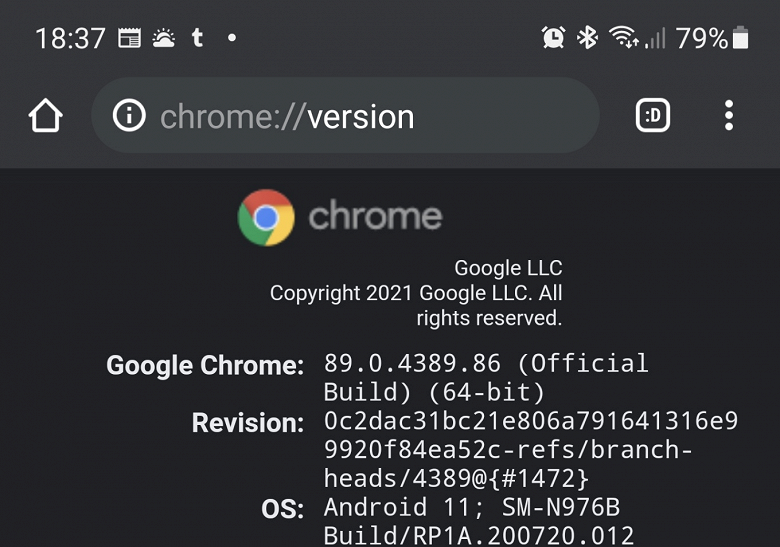
Task: Tap the battery status icon
Action: (740, 38)
